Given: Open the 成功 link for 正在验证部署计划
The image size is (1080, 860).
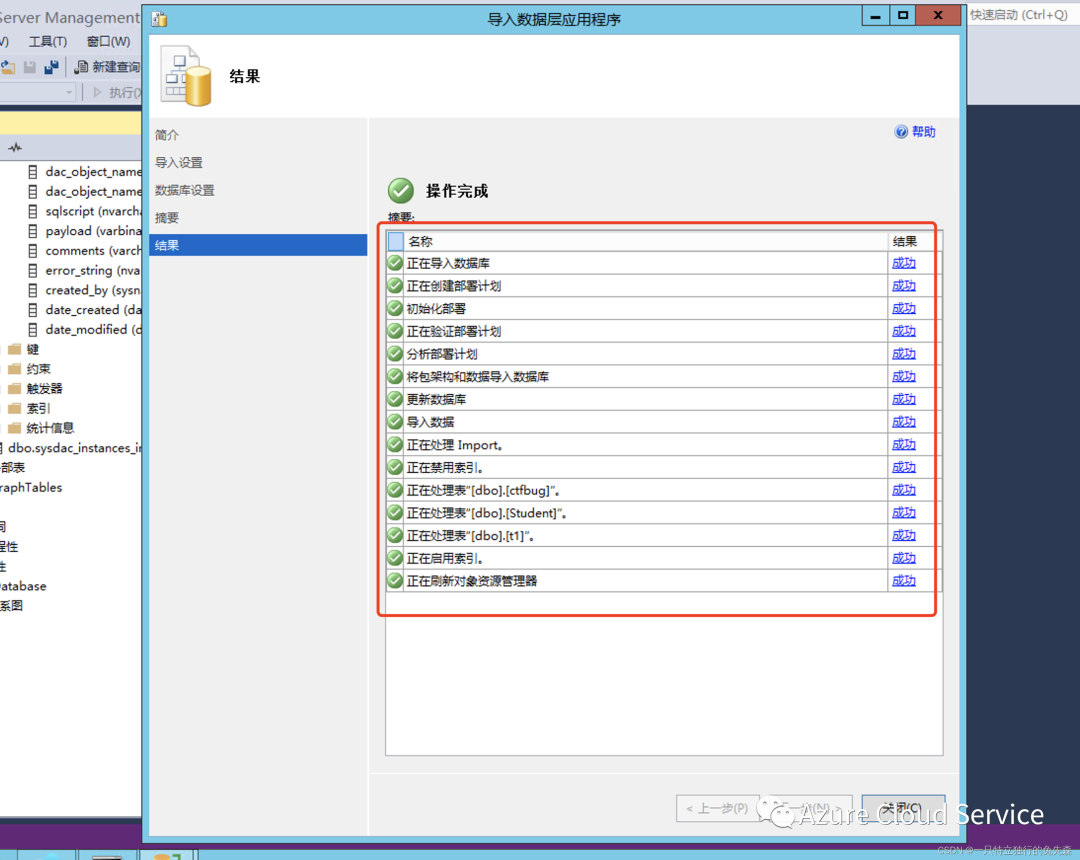Looking at the screenshot, I should 904,331.
